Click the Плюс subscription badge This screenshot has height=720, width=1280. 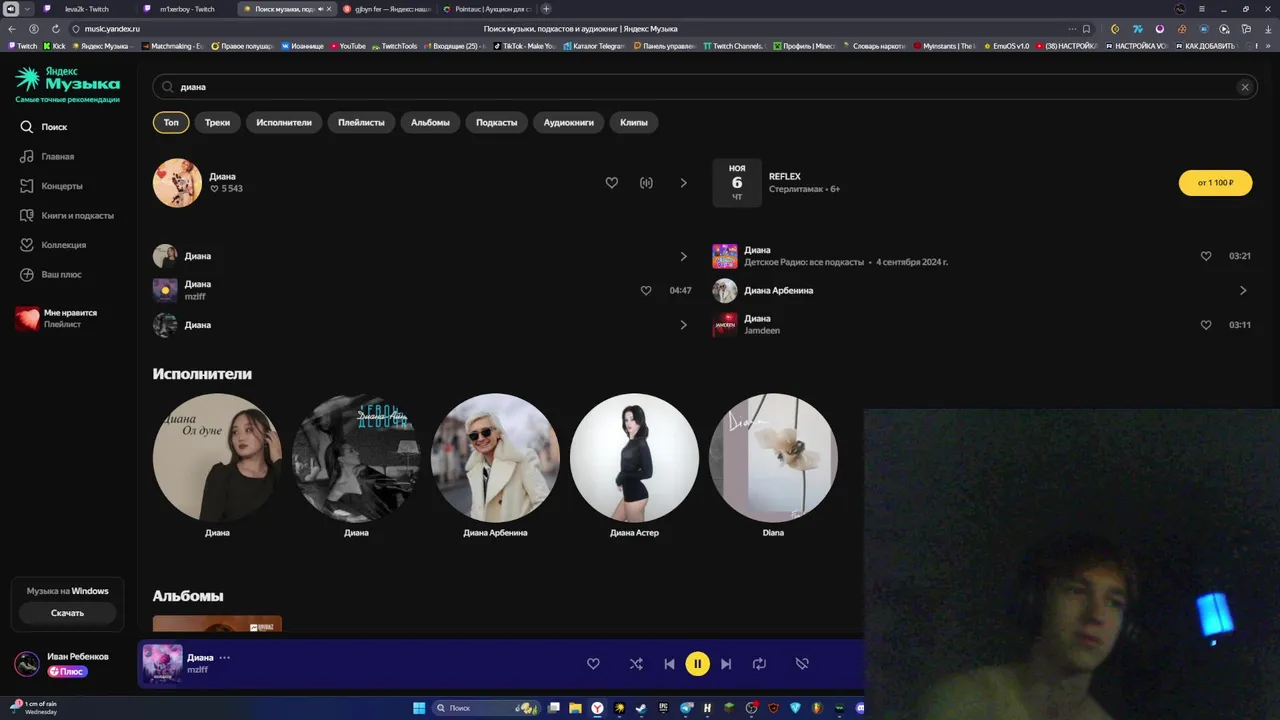pos(68,671)
